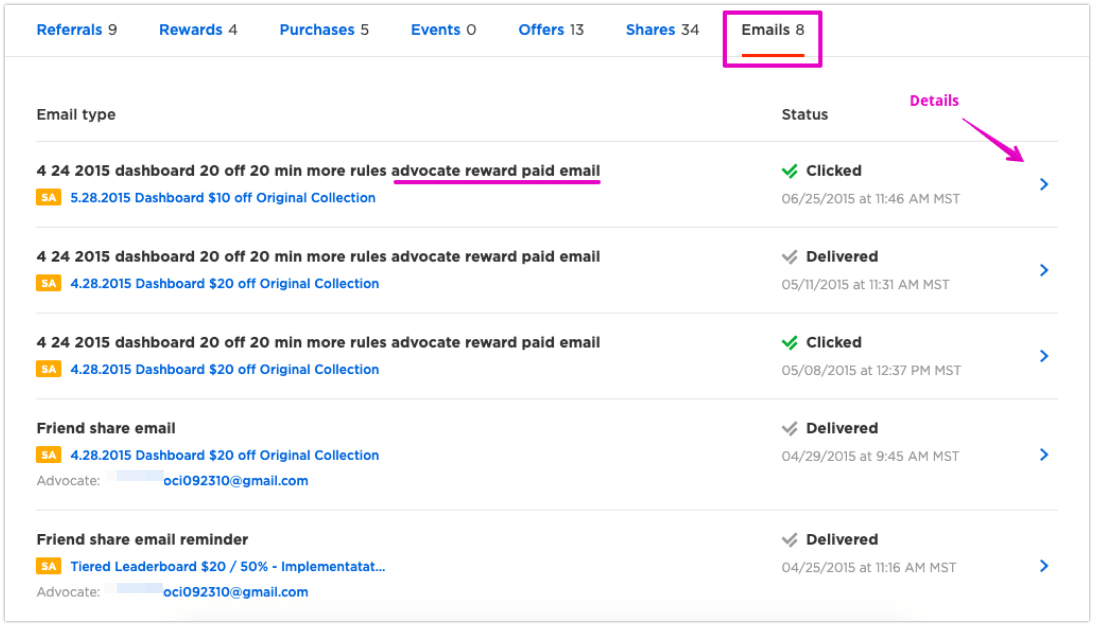
Task: Go to the Purchases tab
Action: [x=324, y=30]
